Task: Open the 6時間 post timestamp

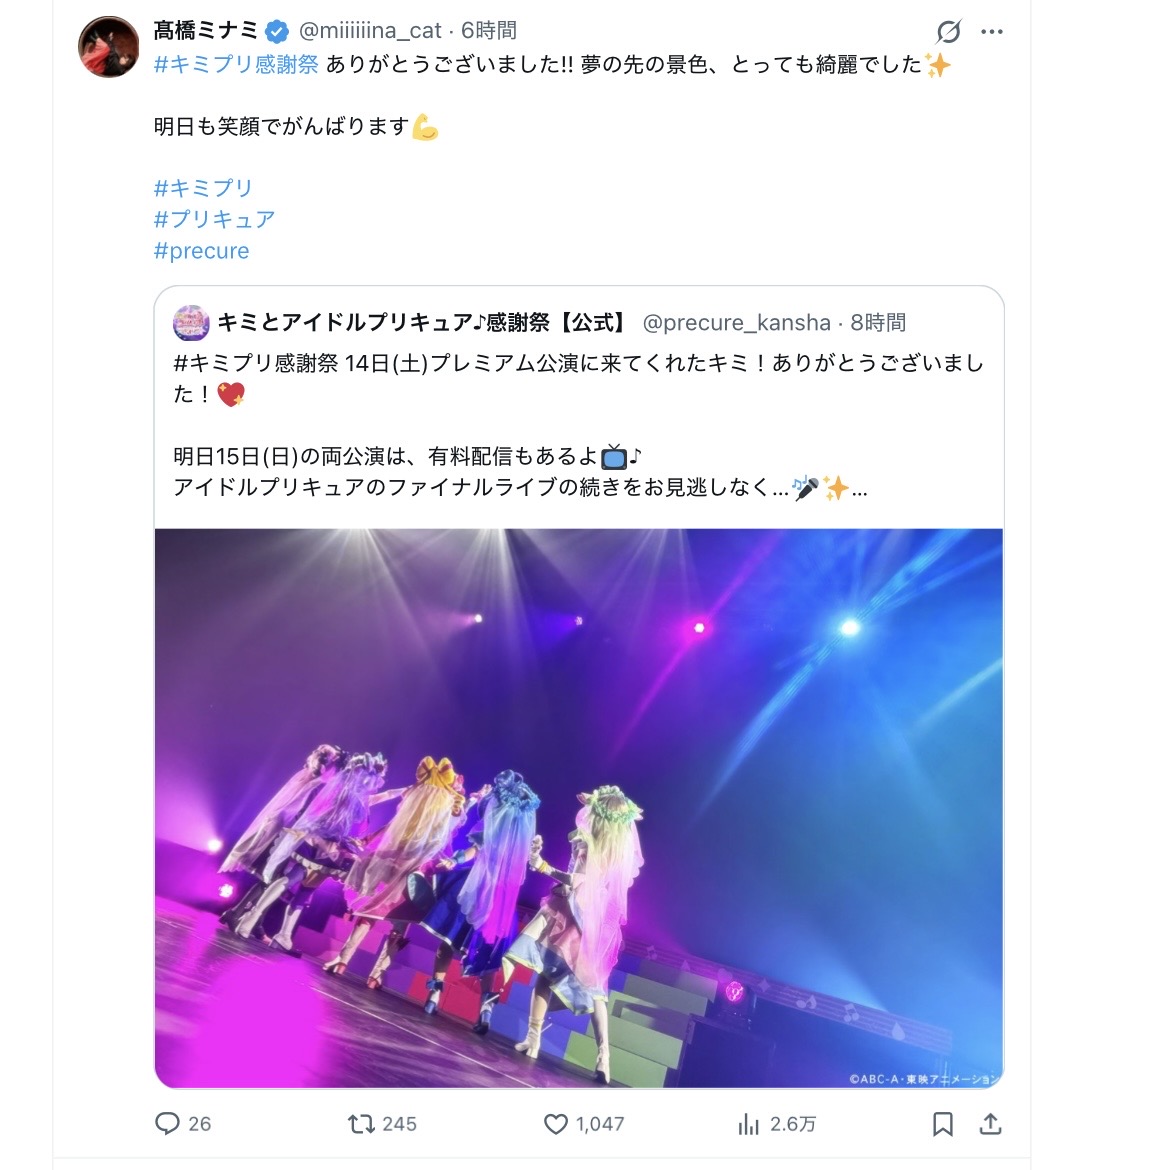Action: pos(489,31)
